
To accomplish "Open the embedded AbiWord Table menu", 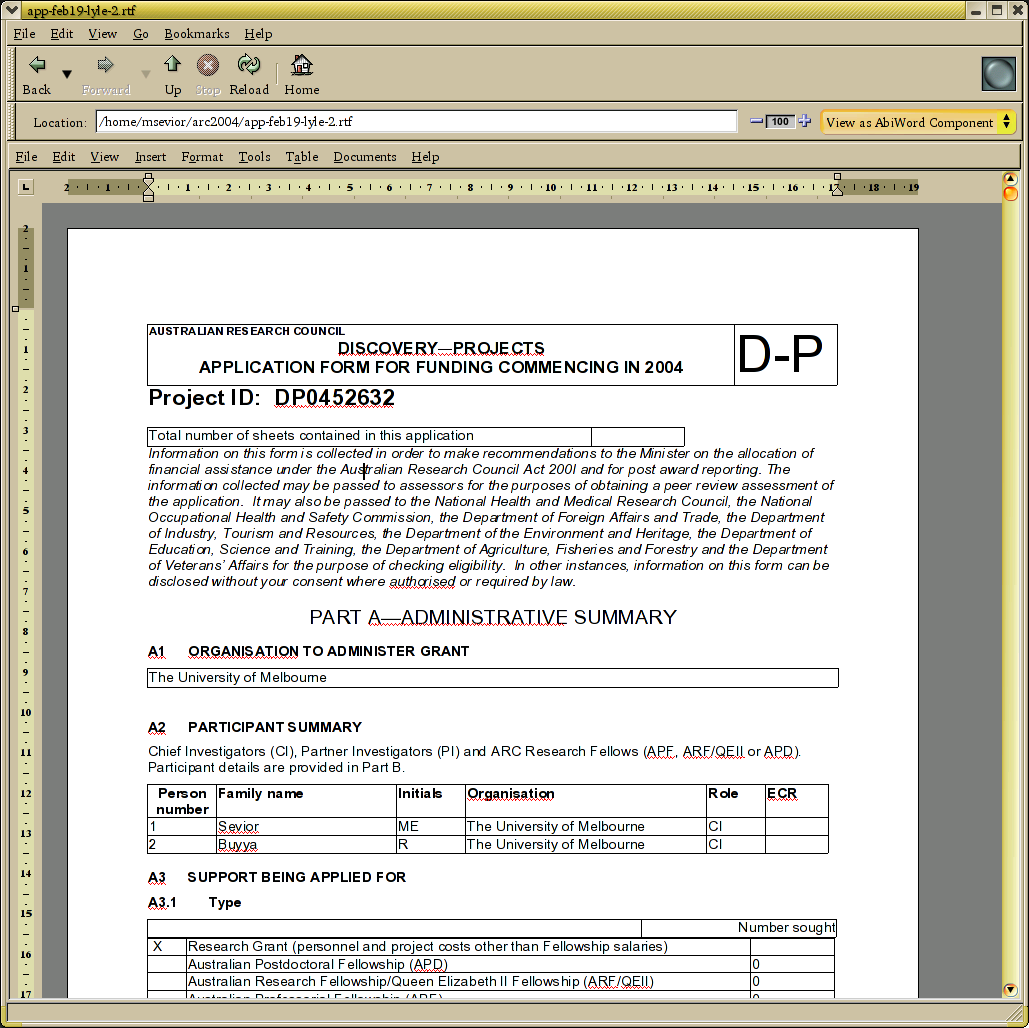I will click(x=301, y=157).
